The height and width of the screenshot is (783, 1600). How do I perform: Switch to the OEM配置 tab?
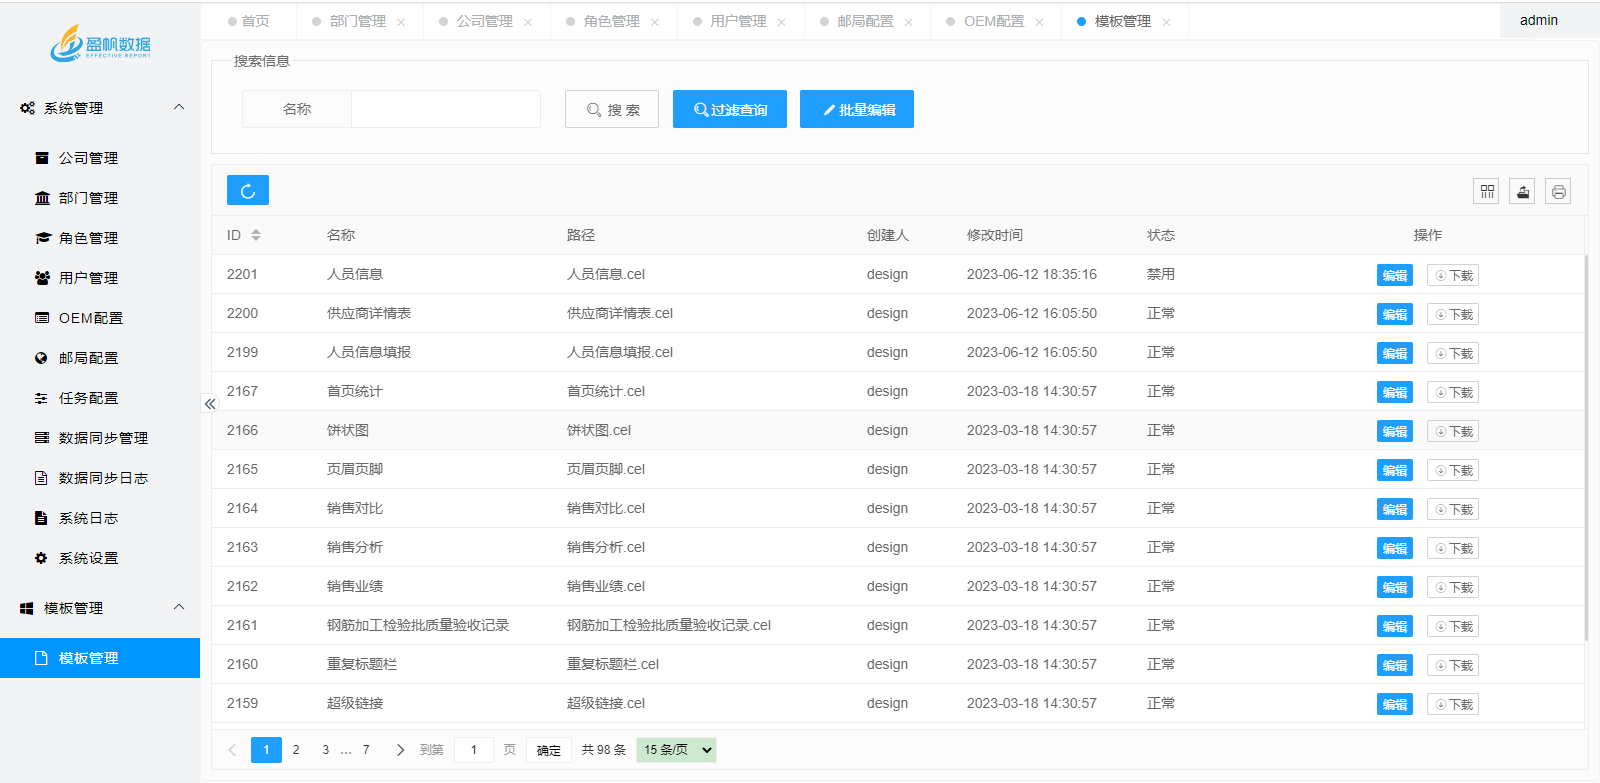tap(994, 21)
